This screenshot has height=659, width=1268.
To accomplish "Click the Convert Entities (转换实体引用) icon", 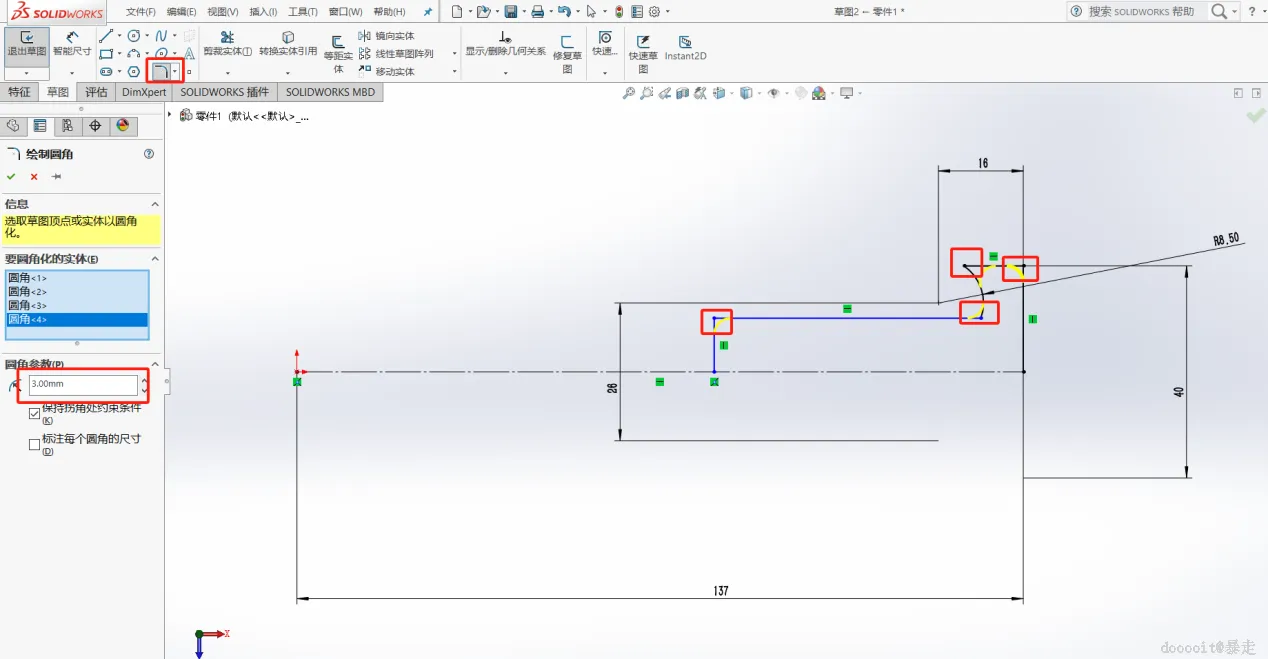I will click(288, 44).
